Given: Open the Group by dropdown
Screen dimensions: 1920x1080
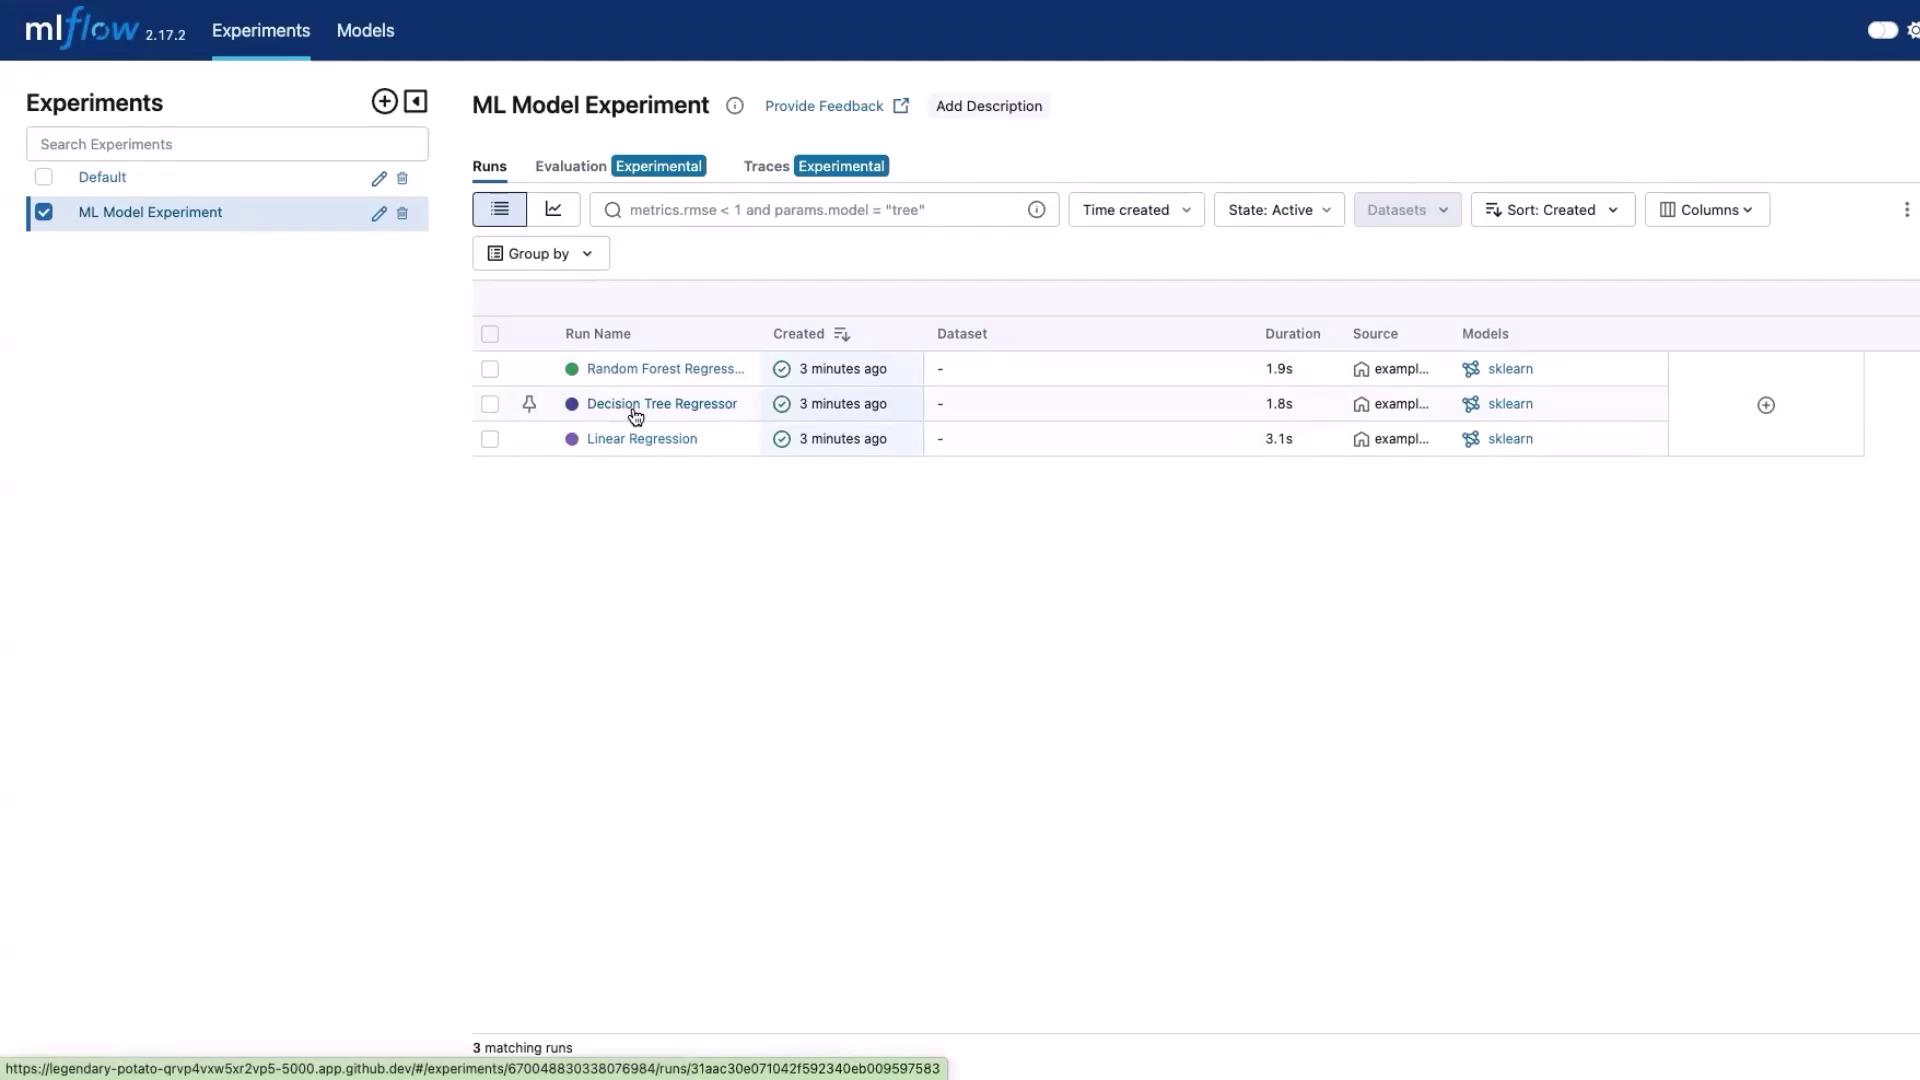Looking at the screenshot, I should tap(540, 254).
